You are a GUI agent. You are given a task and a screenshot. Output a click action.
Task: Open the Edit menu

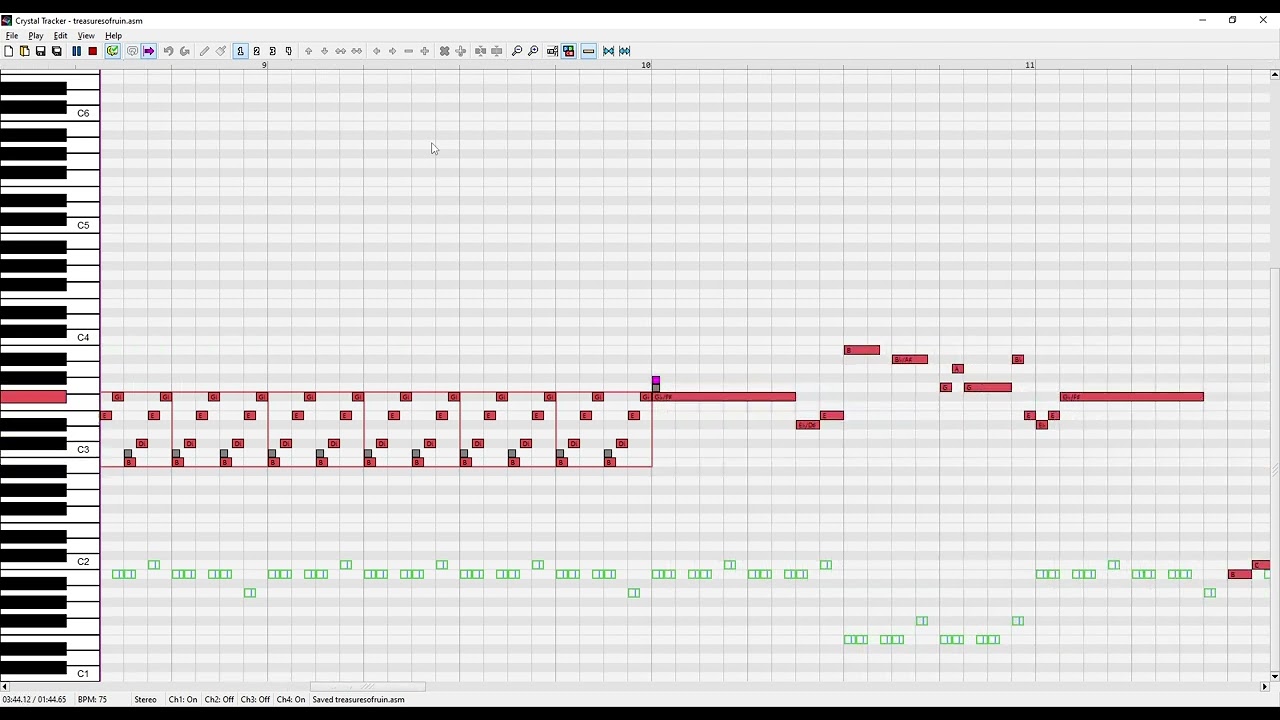click(61, 36)
